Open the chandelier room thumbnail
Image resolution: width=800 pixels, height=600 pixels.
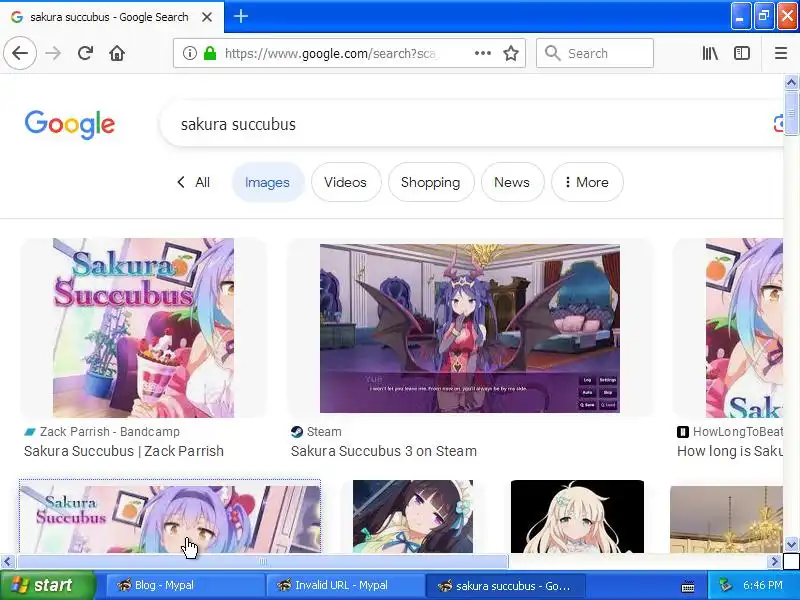tap(727, 519)
